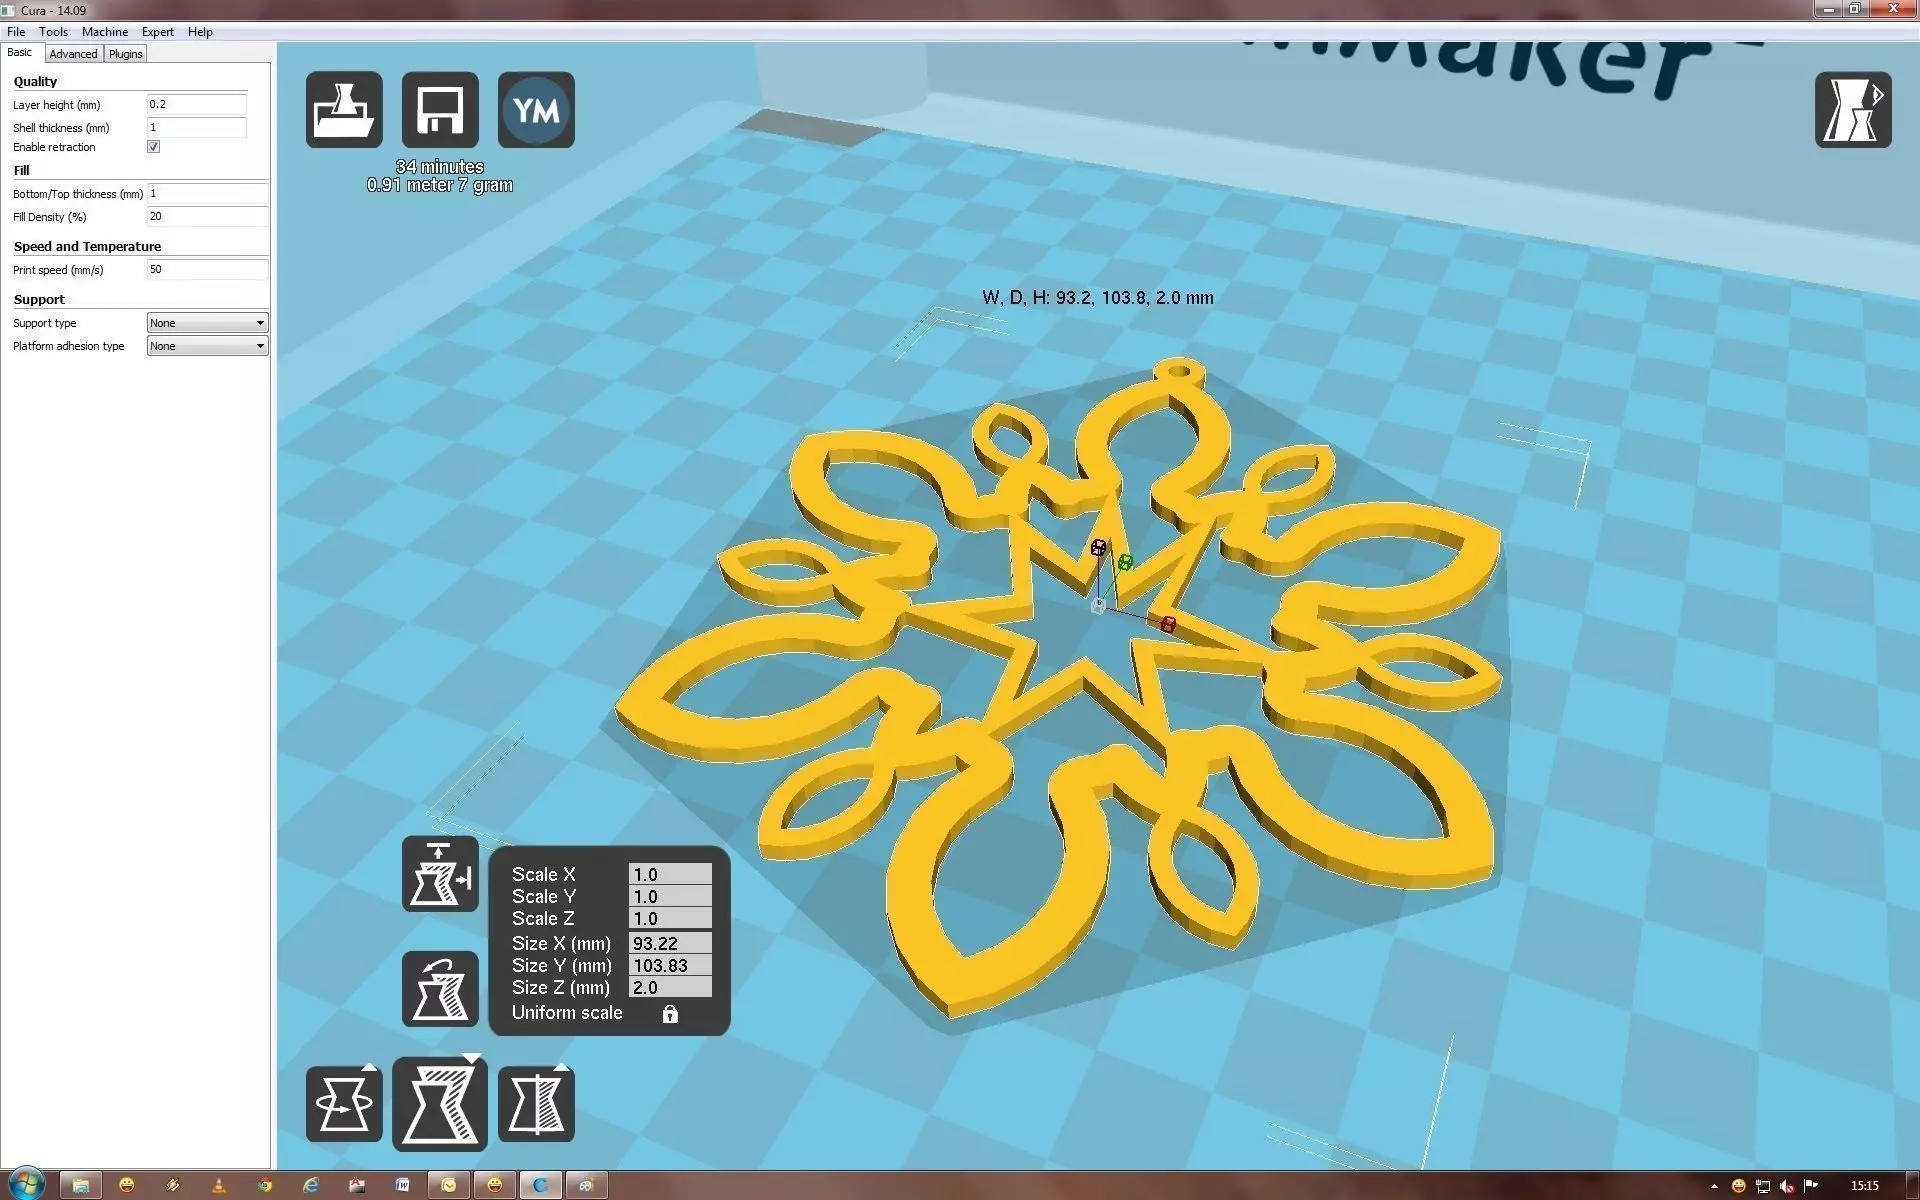This screenshot has width=1920, height=1200.
Task: Open Microsoft Word from taskbar
Action: click(x=403, y=1185)
